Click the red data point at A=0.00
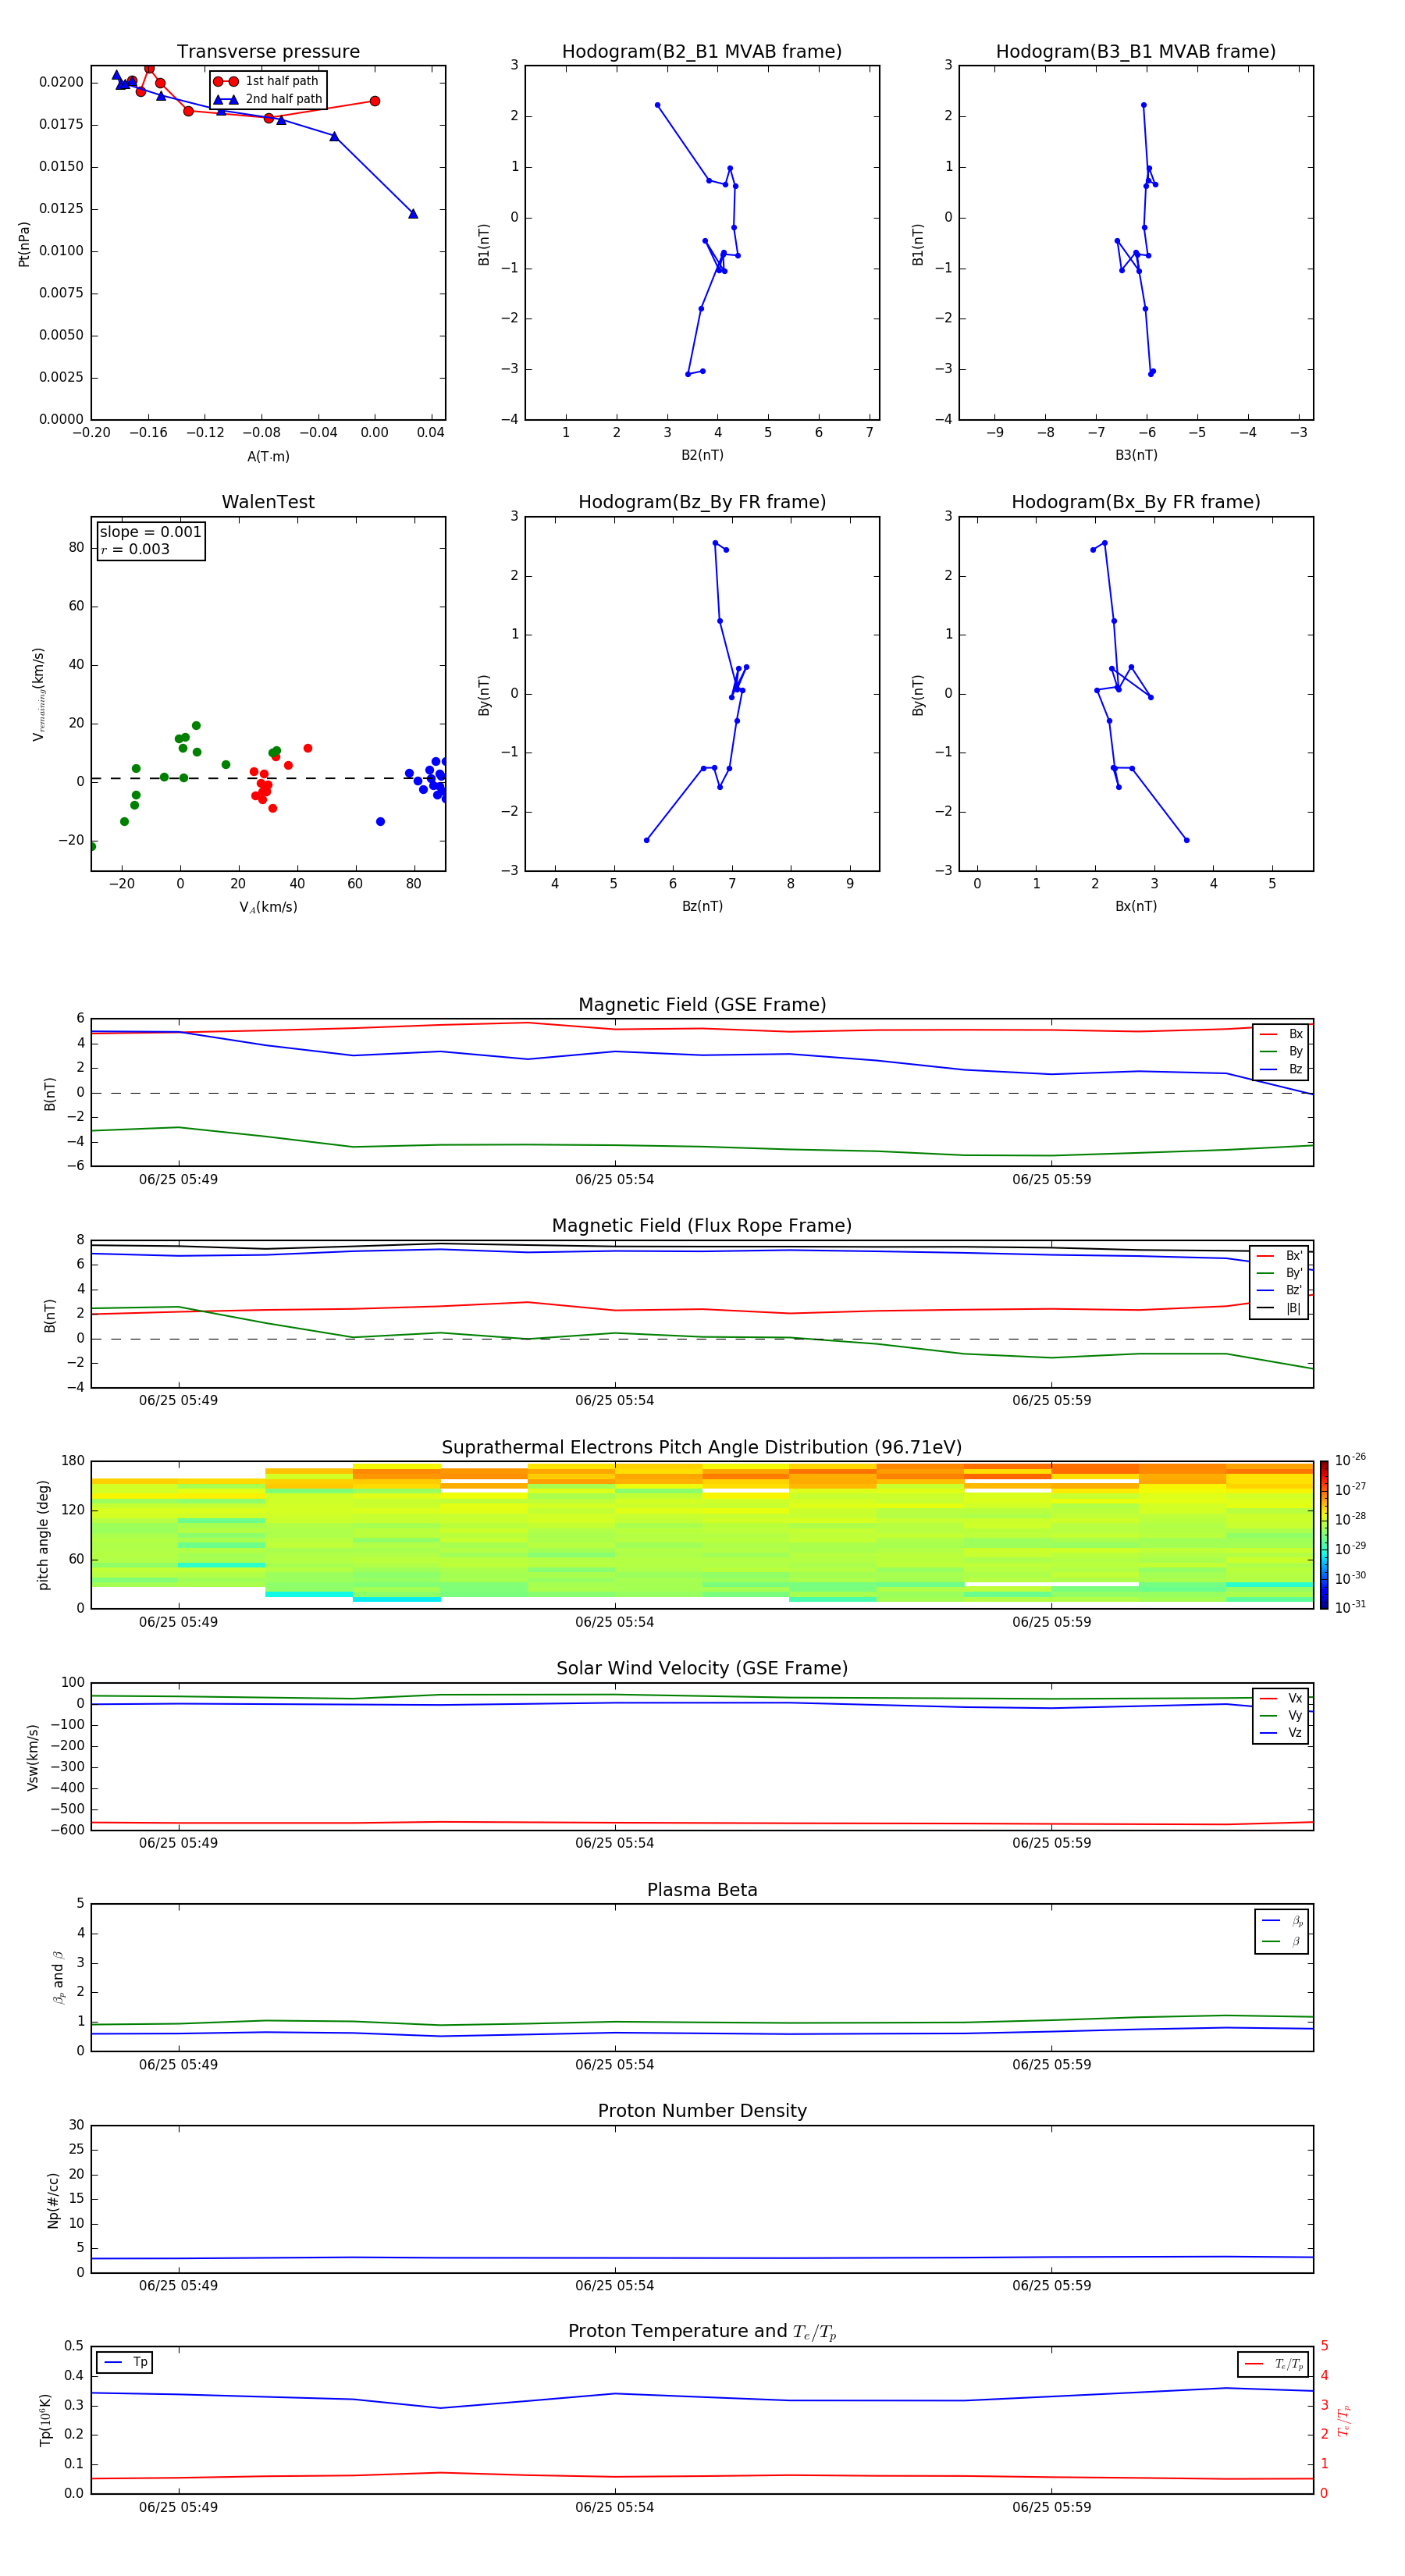Image resolution: width=1405 pixels, height=2576 pixels. [x=375, y=101]
